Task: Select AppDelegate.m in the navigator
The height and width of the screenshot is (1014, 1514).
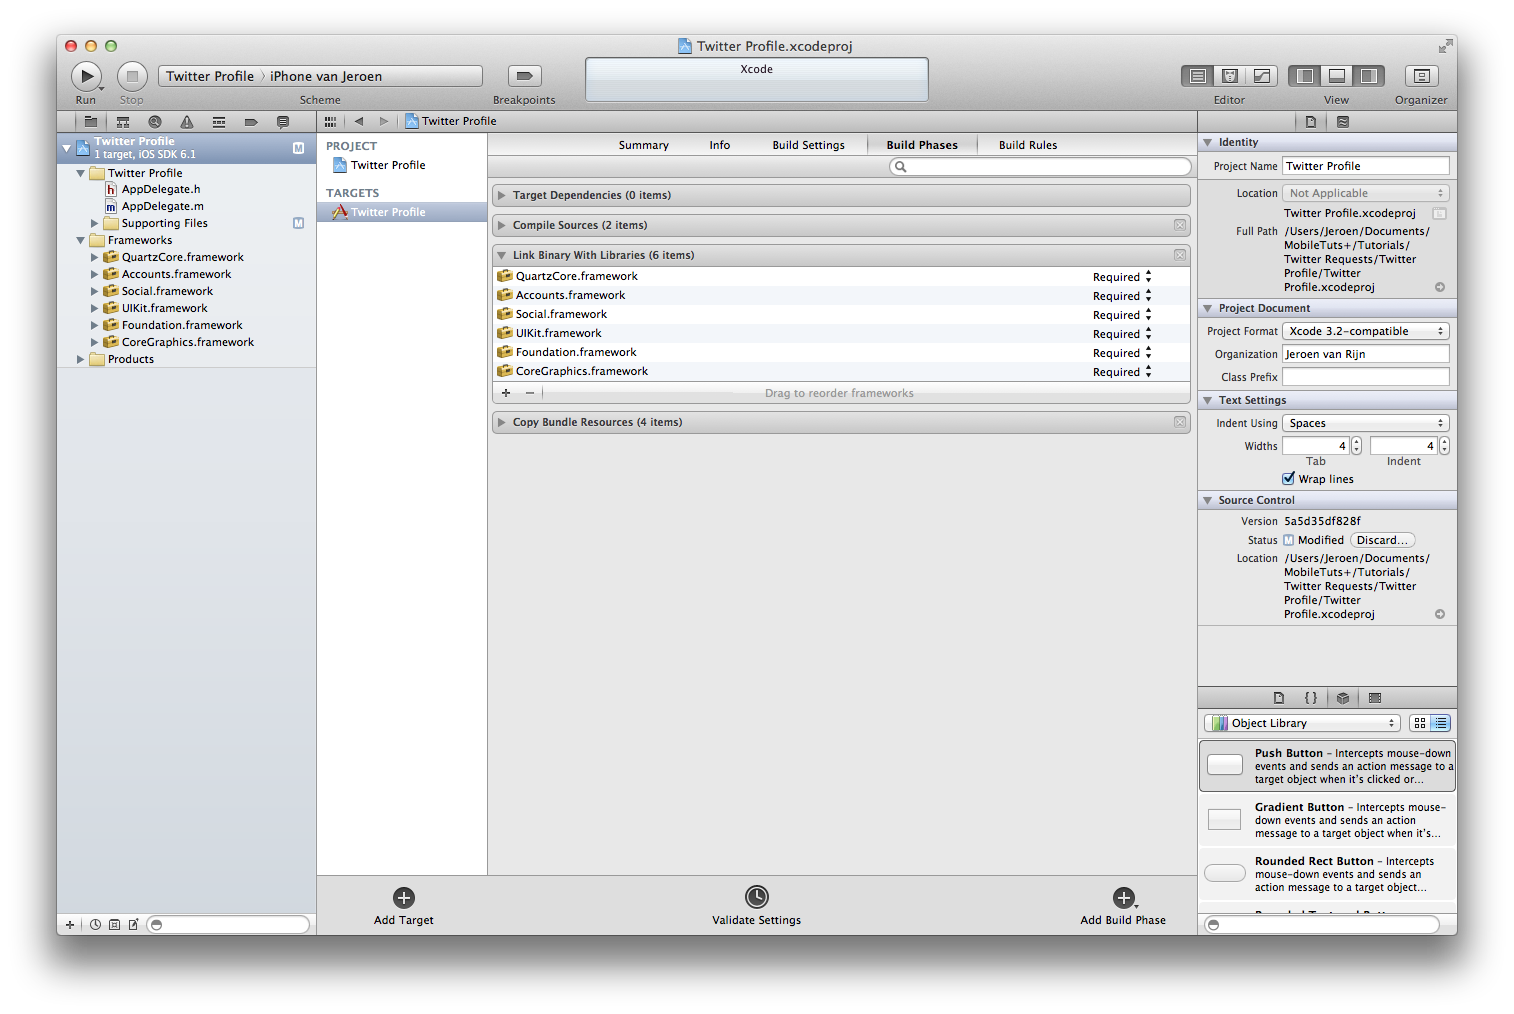Action: [162, 206]
